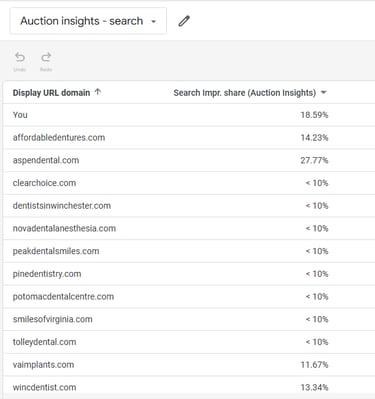The image size is (375, 399).
Task: Click the pencil edit report name icon
Action: tap(184, 21)
